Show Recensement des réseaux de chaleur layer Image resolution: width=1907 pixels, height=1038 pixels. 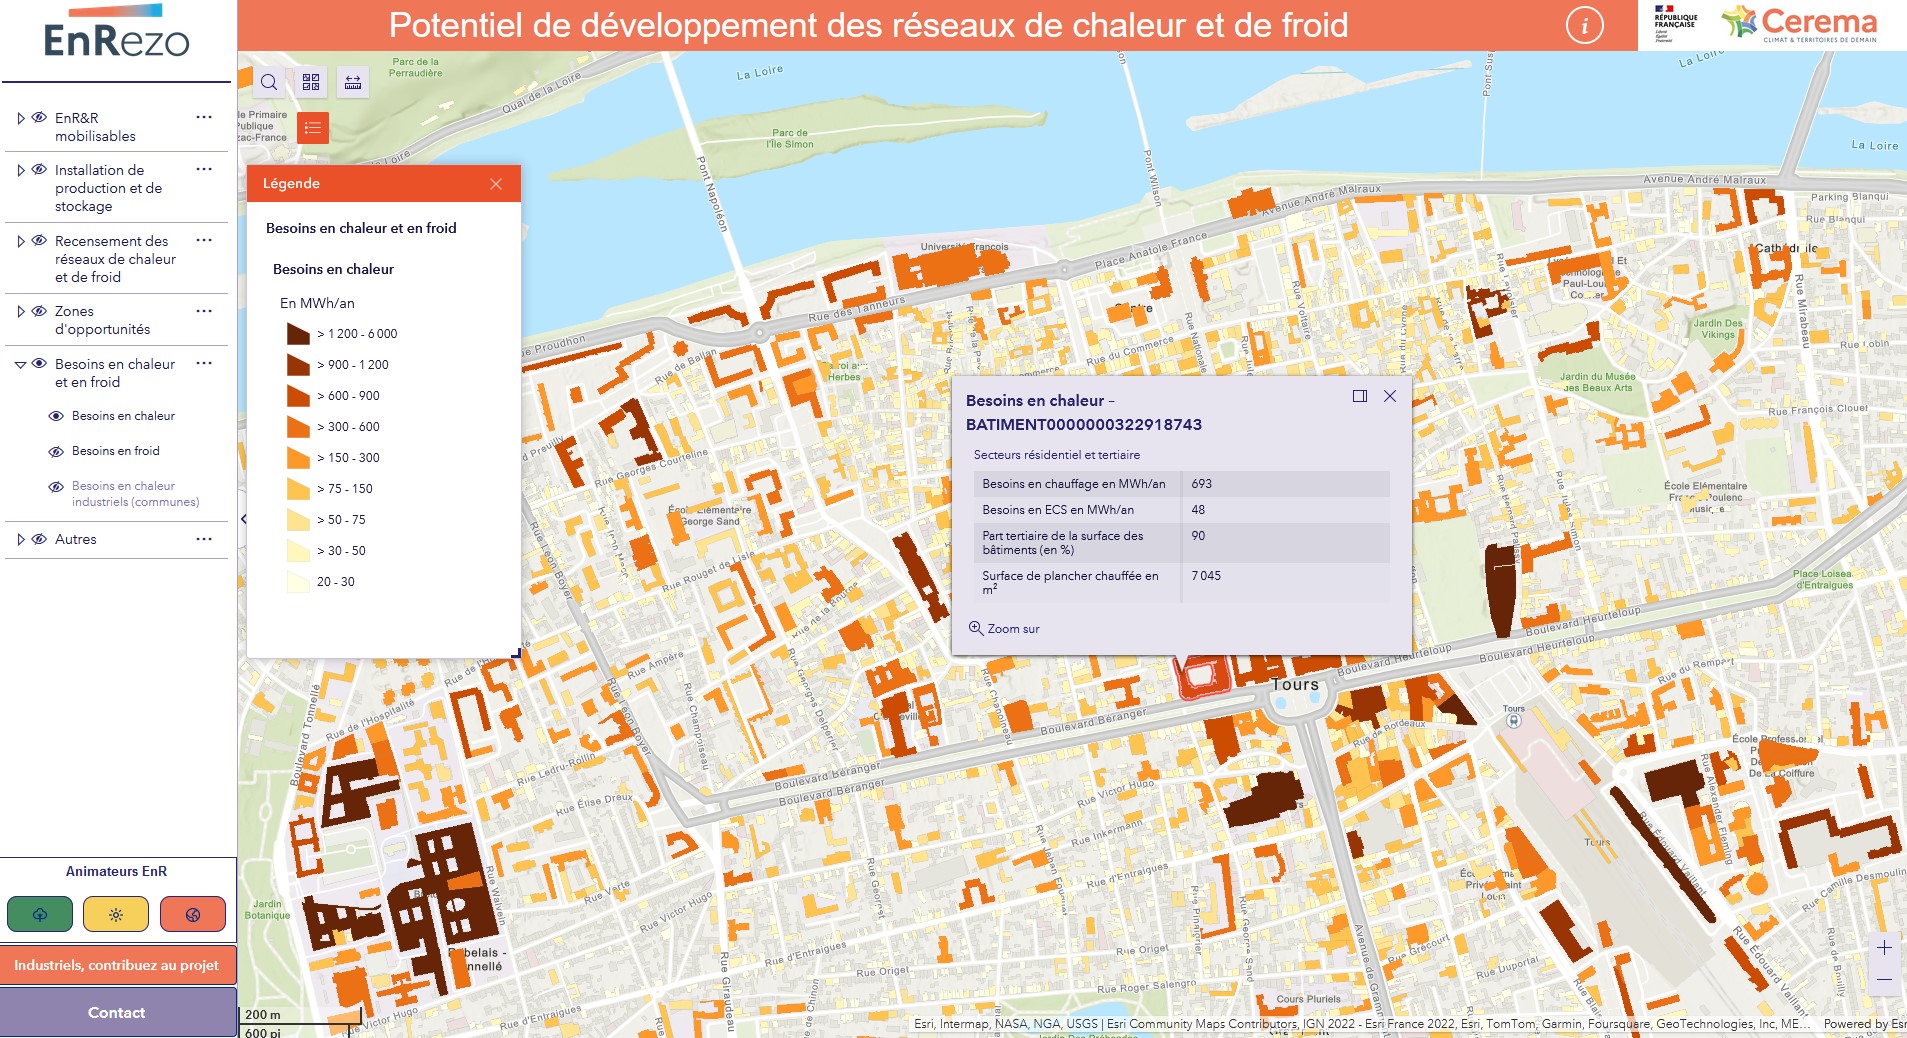(39, 240)
